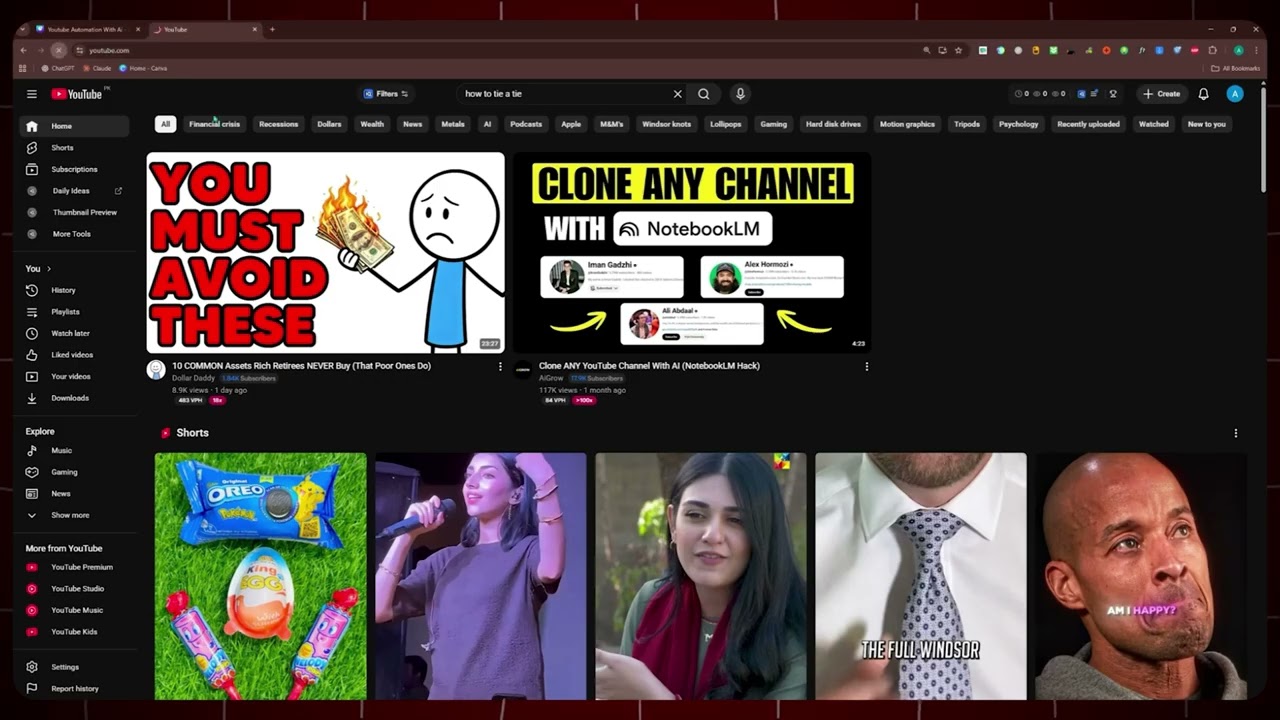1280x720 pixels.
Task: Select the Recently uploaded chip
Action: 1089,124
